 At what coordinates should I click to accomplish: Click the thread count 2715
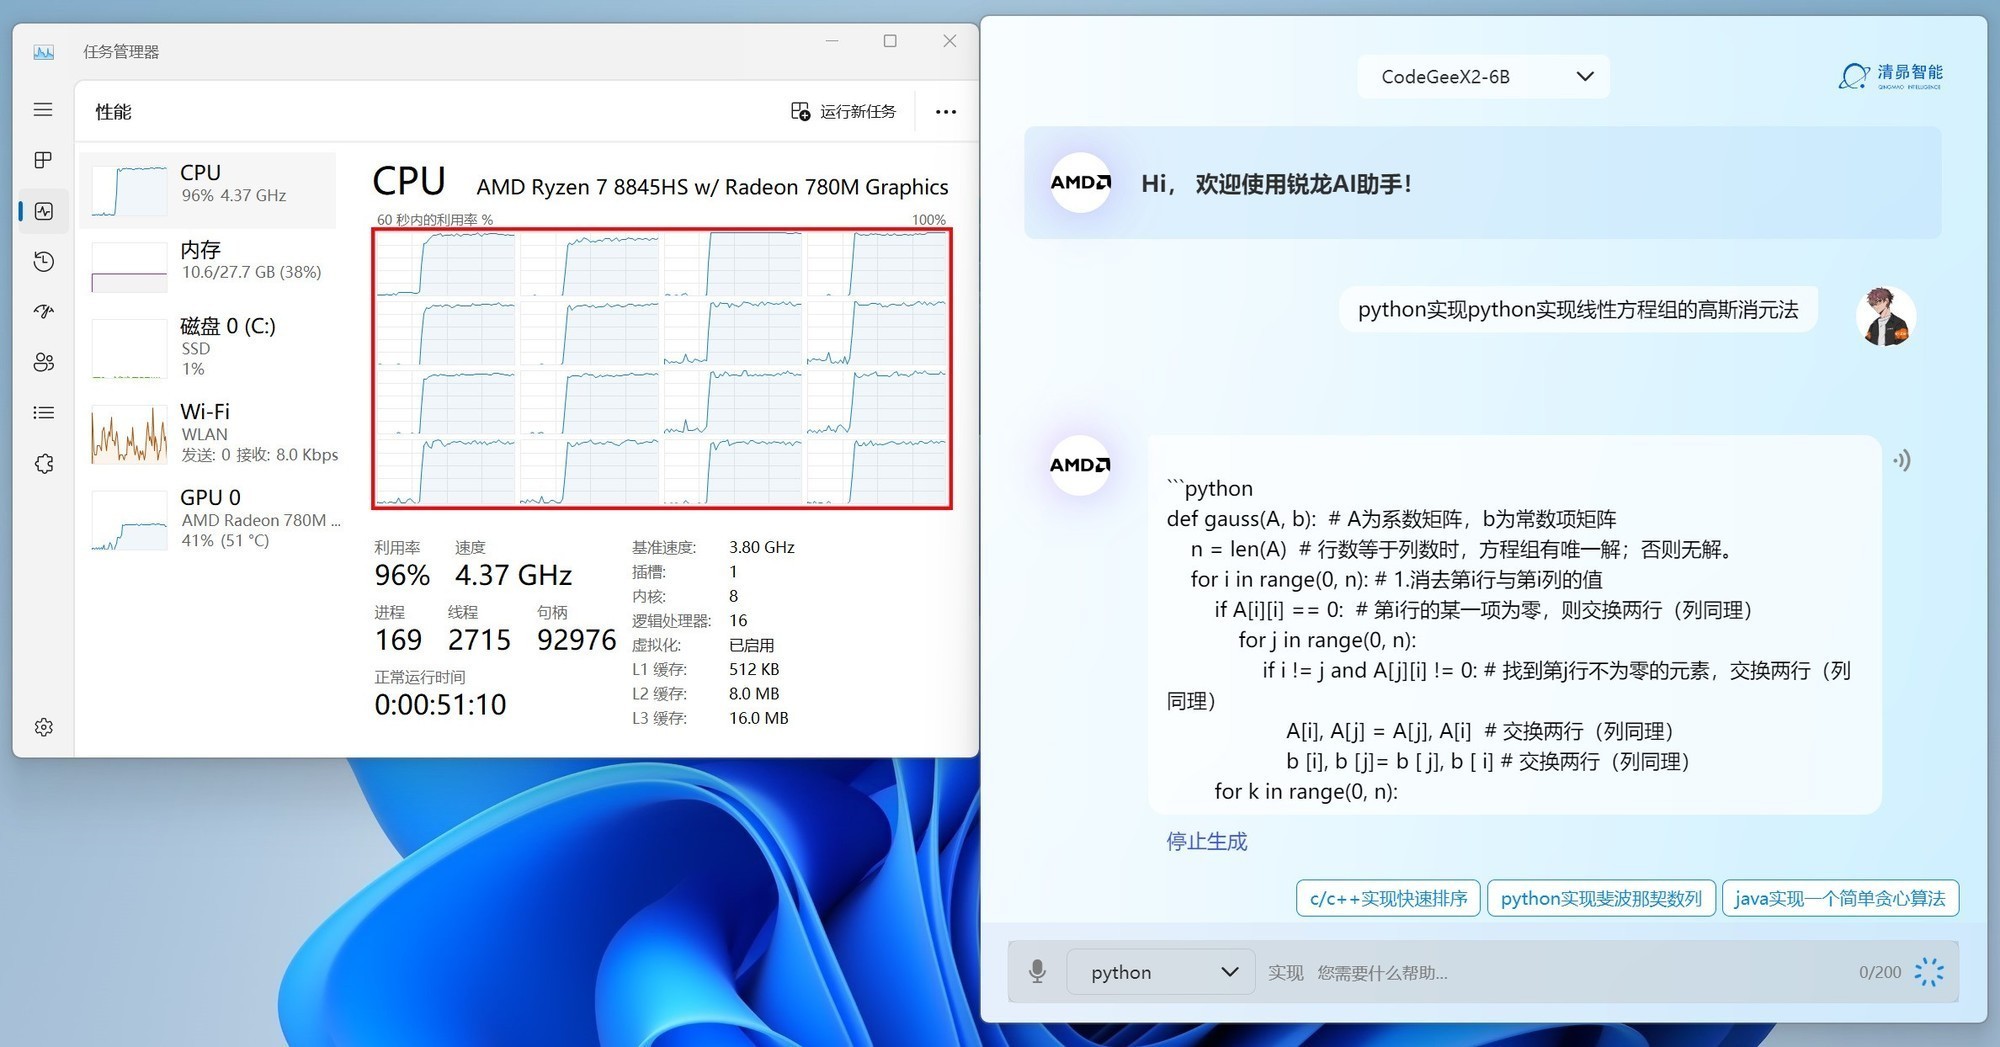tap(479, 640)
